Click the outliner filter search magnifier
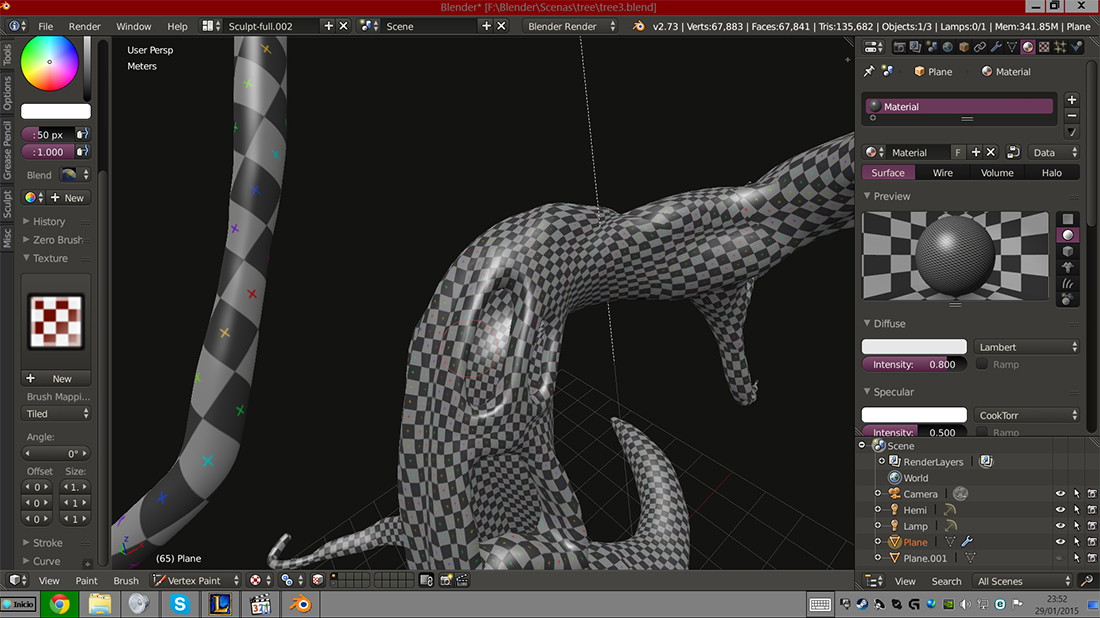The image size is (1100, 618). point(1087,581)
